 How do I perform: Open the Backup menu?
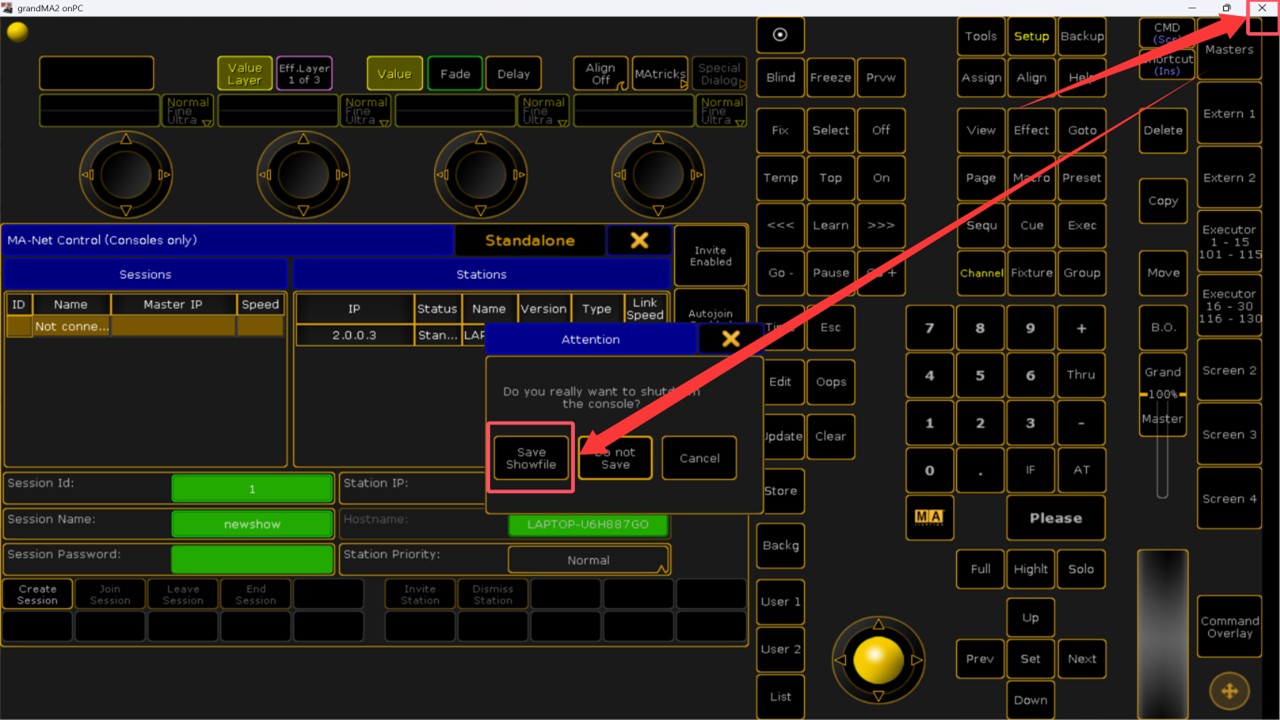click(x=1081, y=36)
